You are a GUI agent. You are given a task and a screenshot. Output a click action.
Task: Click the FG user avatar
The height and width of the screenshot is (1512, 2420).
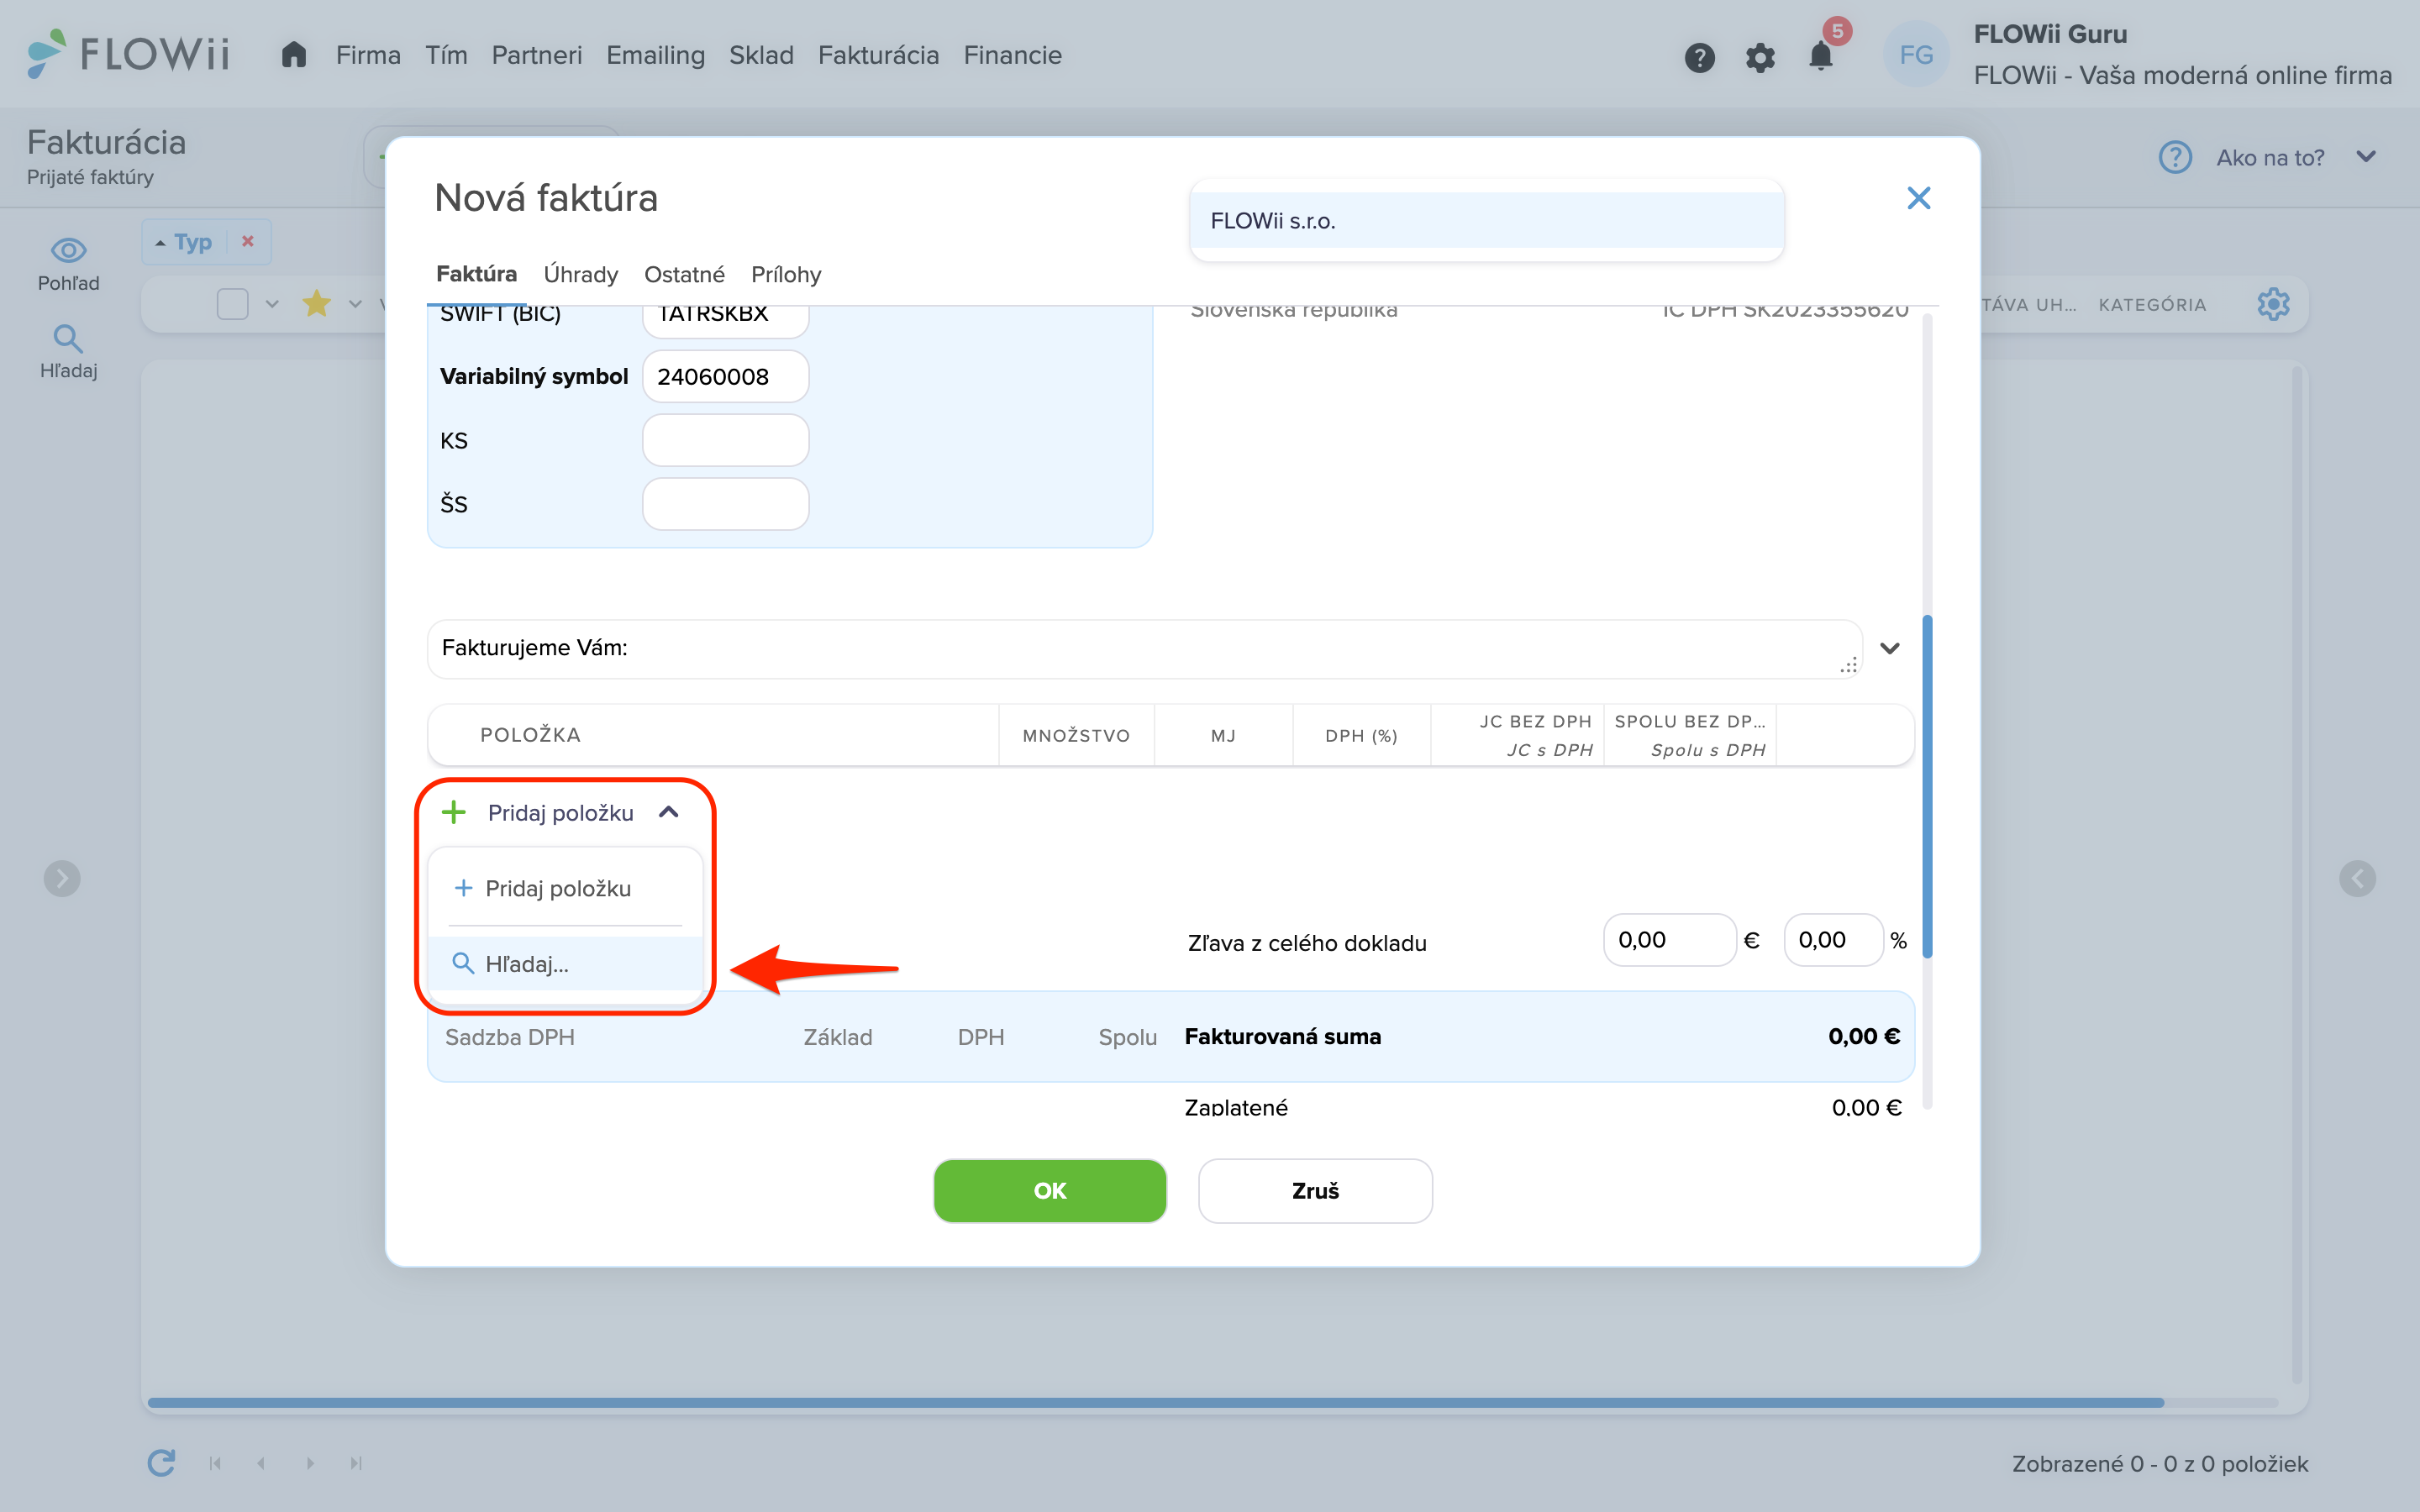tap(1916, 55)
